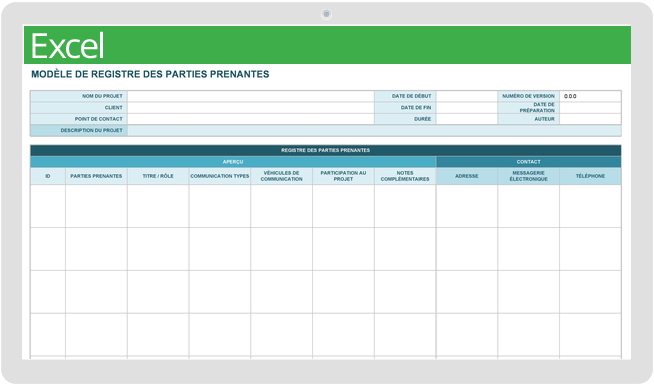This screenshot has height=385, width=654.
Task: Select the DURÉE label cell
Action: [405, 119]
